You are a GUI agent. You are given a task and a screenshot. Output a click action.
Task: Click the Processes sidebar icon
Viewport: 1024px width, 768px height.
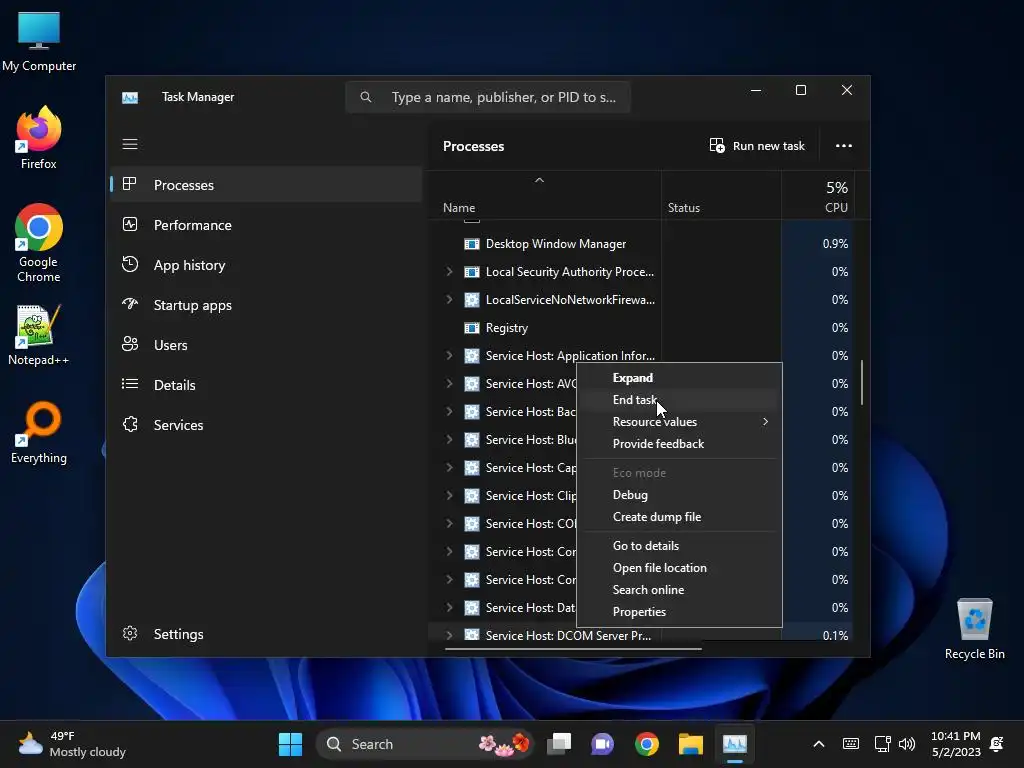129,184
